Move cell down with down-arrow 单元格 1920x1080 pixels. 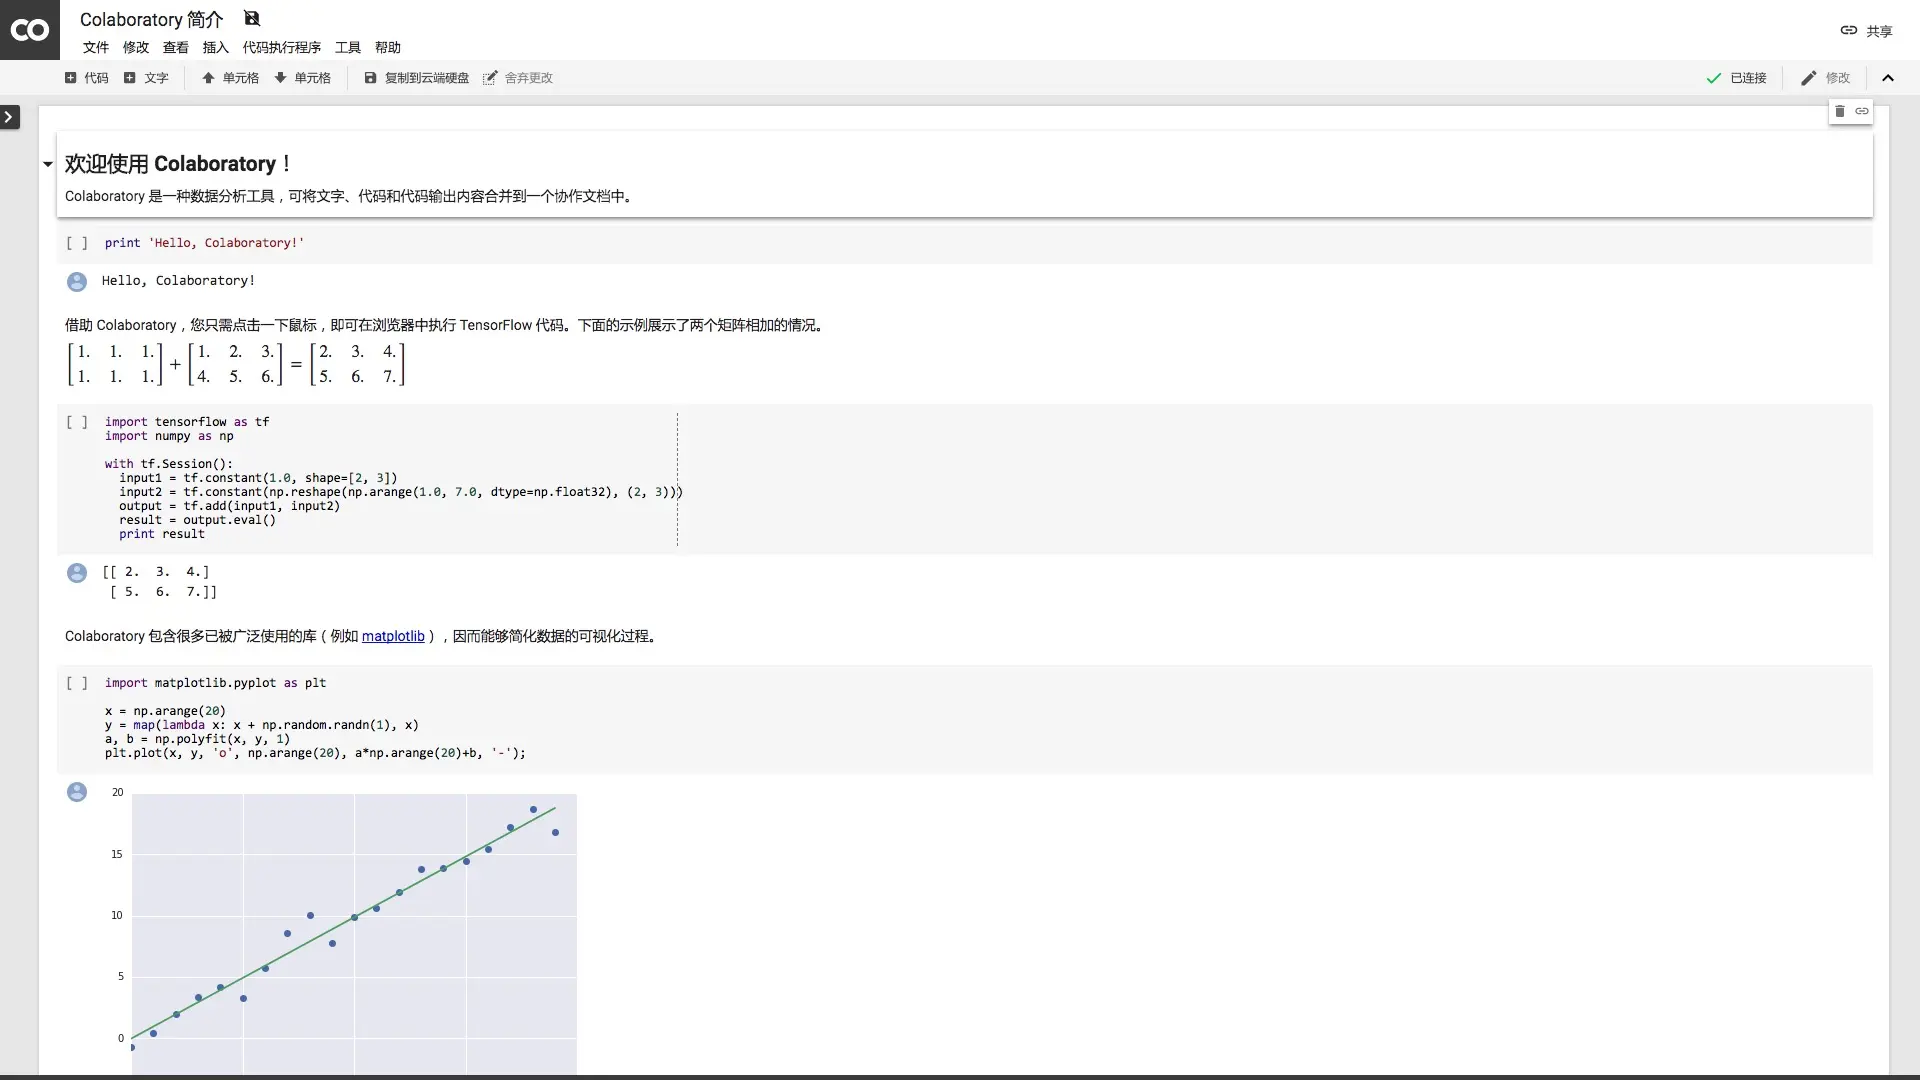click(x=302, y=78)
